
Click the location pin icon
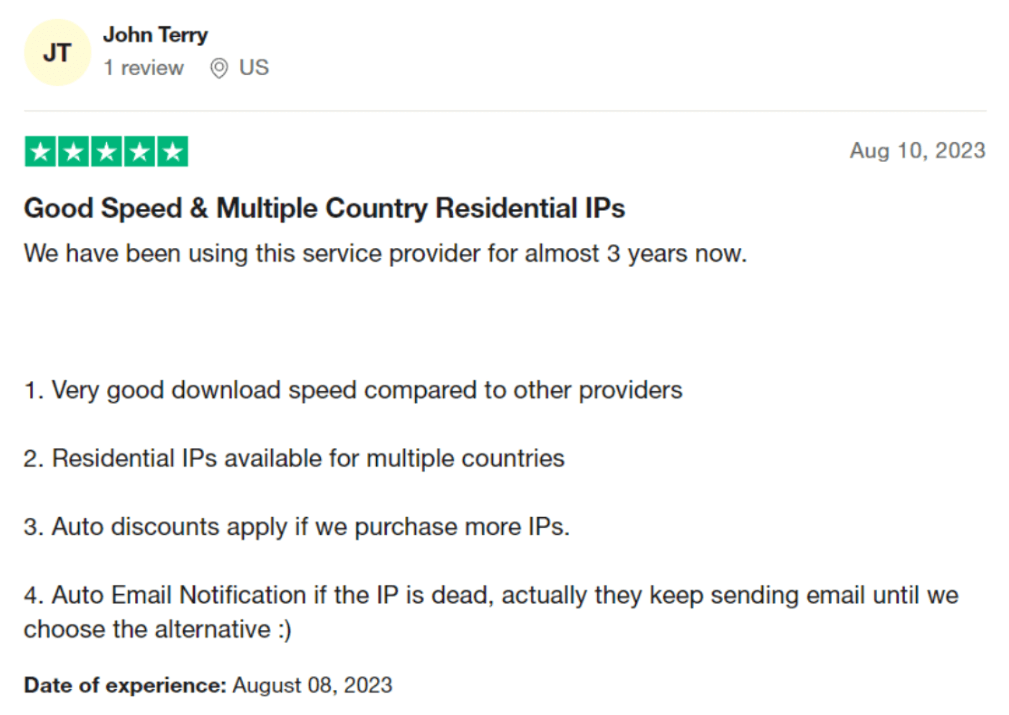tap(219, 68)
